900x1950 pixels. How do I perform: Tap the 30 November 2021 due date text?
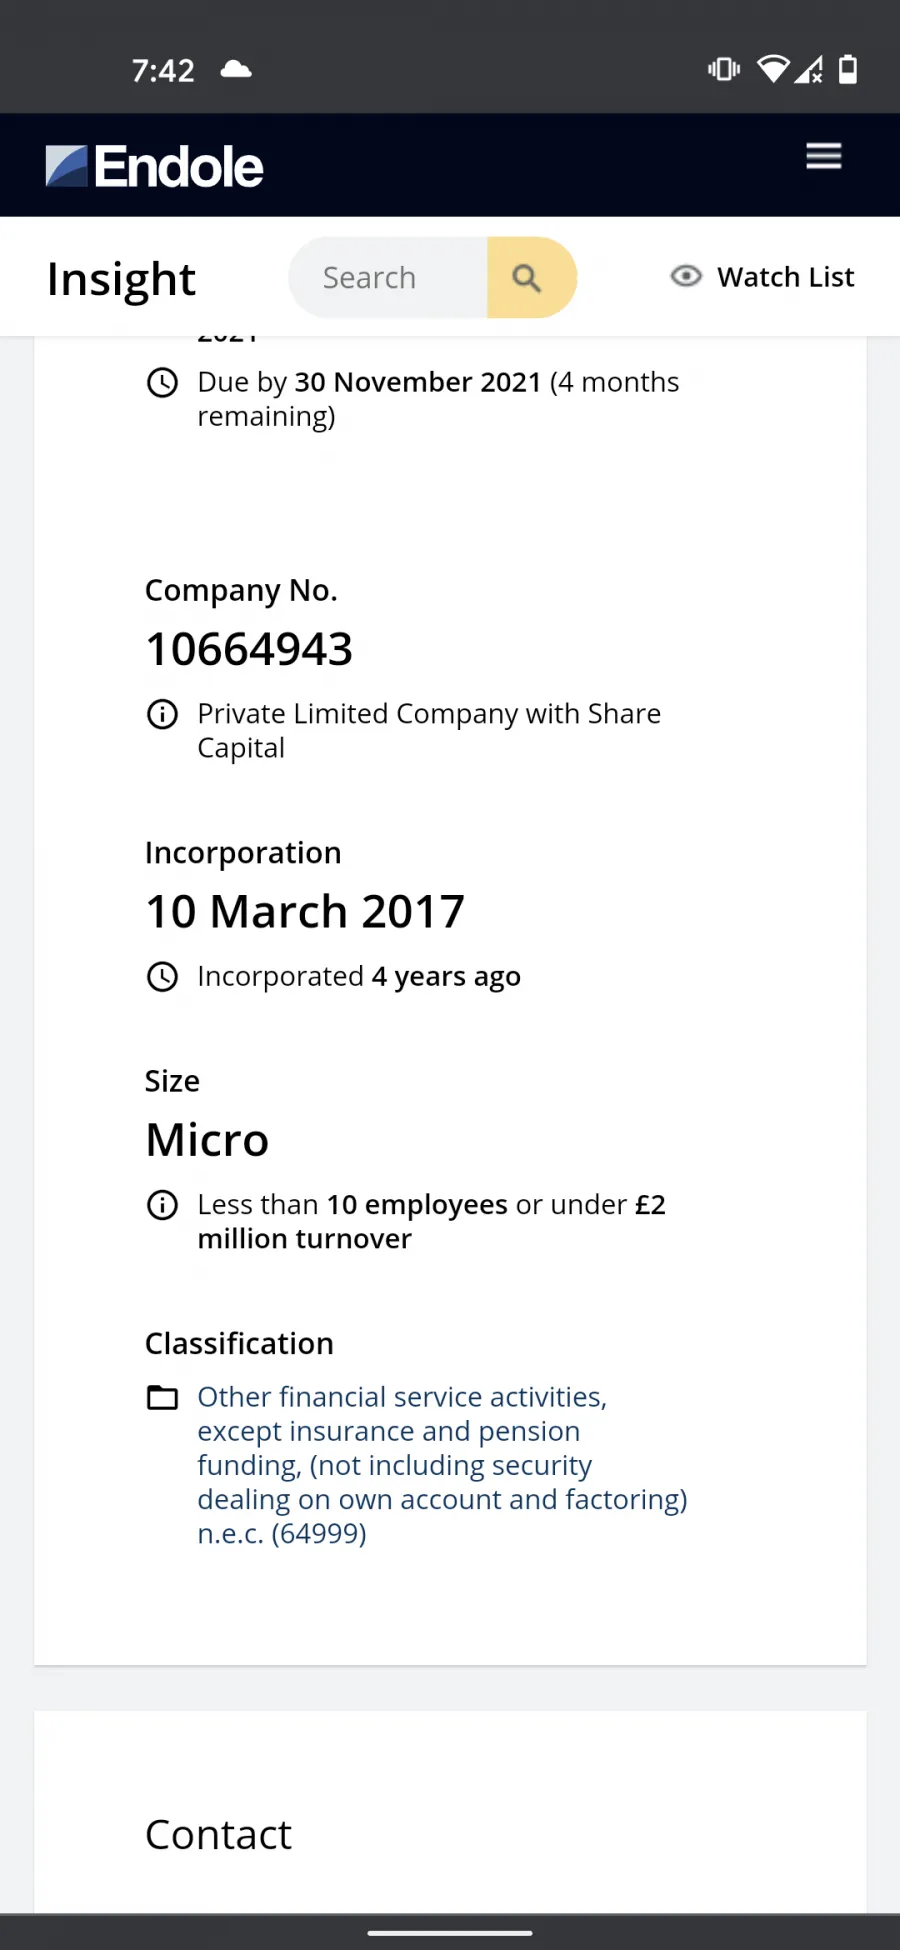tap(418, 382)
